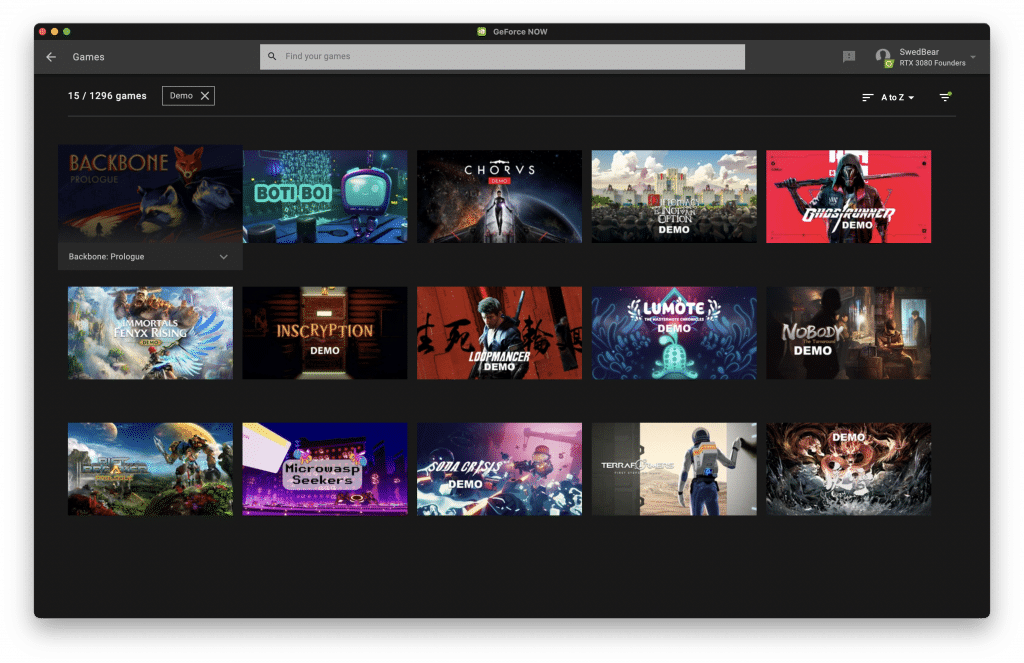1024x663 pixels.
Task: Select the Chorus demo tile
Action: (500, 197)
